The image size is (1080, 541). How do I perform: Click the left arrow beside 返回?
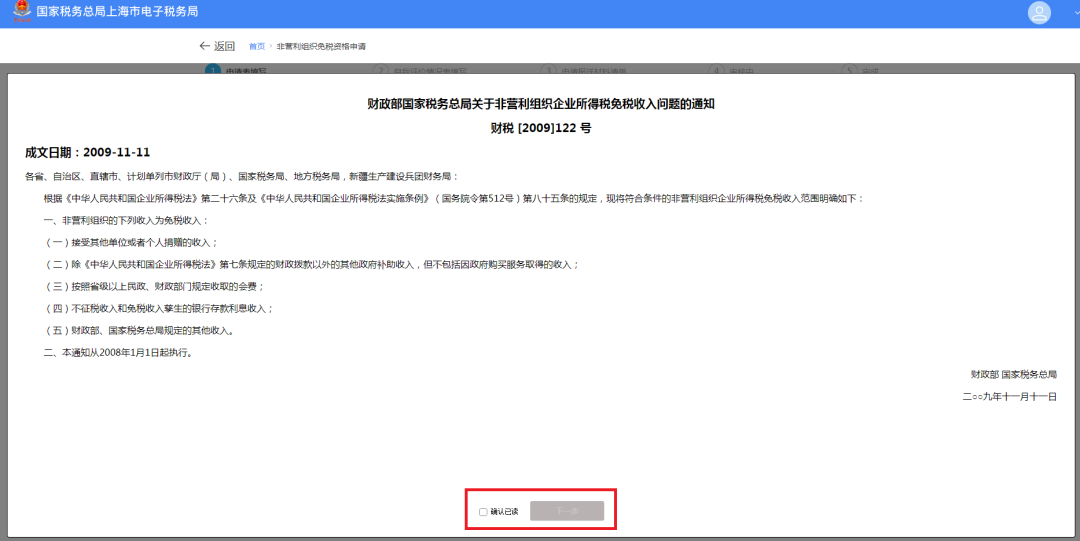(x=205, y=46)
